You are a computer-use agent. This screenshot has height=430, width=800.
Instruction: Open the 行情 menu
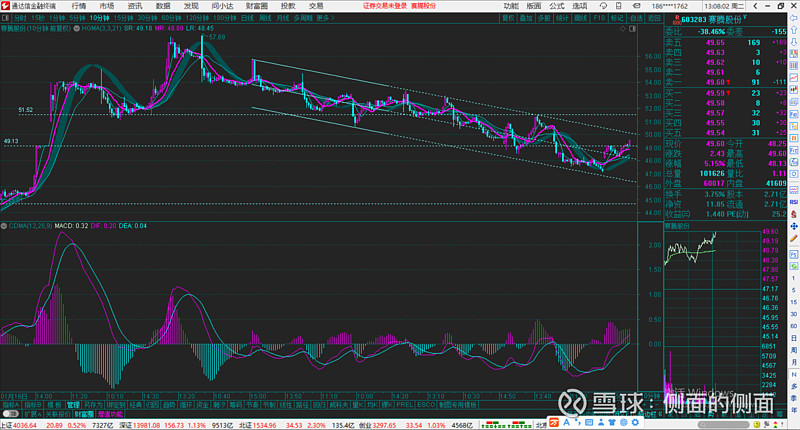pos(79,6)
